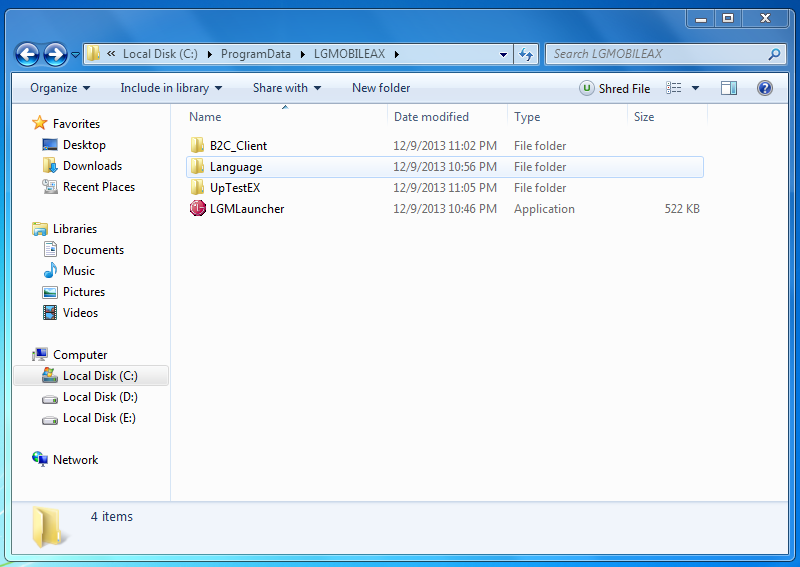Click the LGMLauncher application icon
This screenshot has height=567, width=800.
(197, 209)
